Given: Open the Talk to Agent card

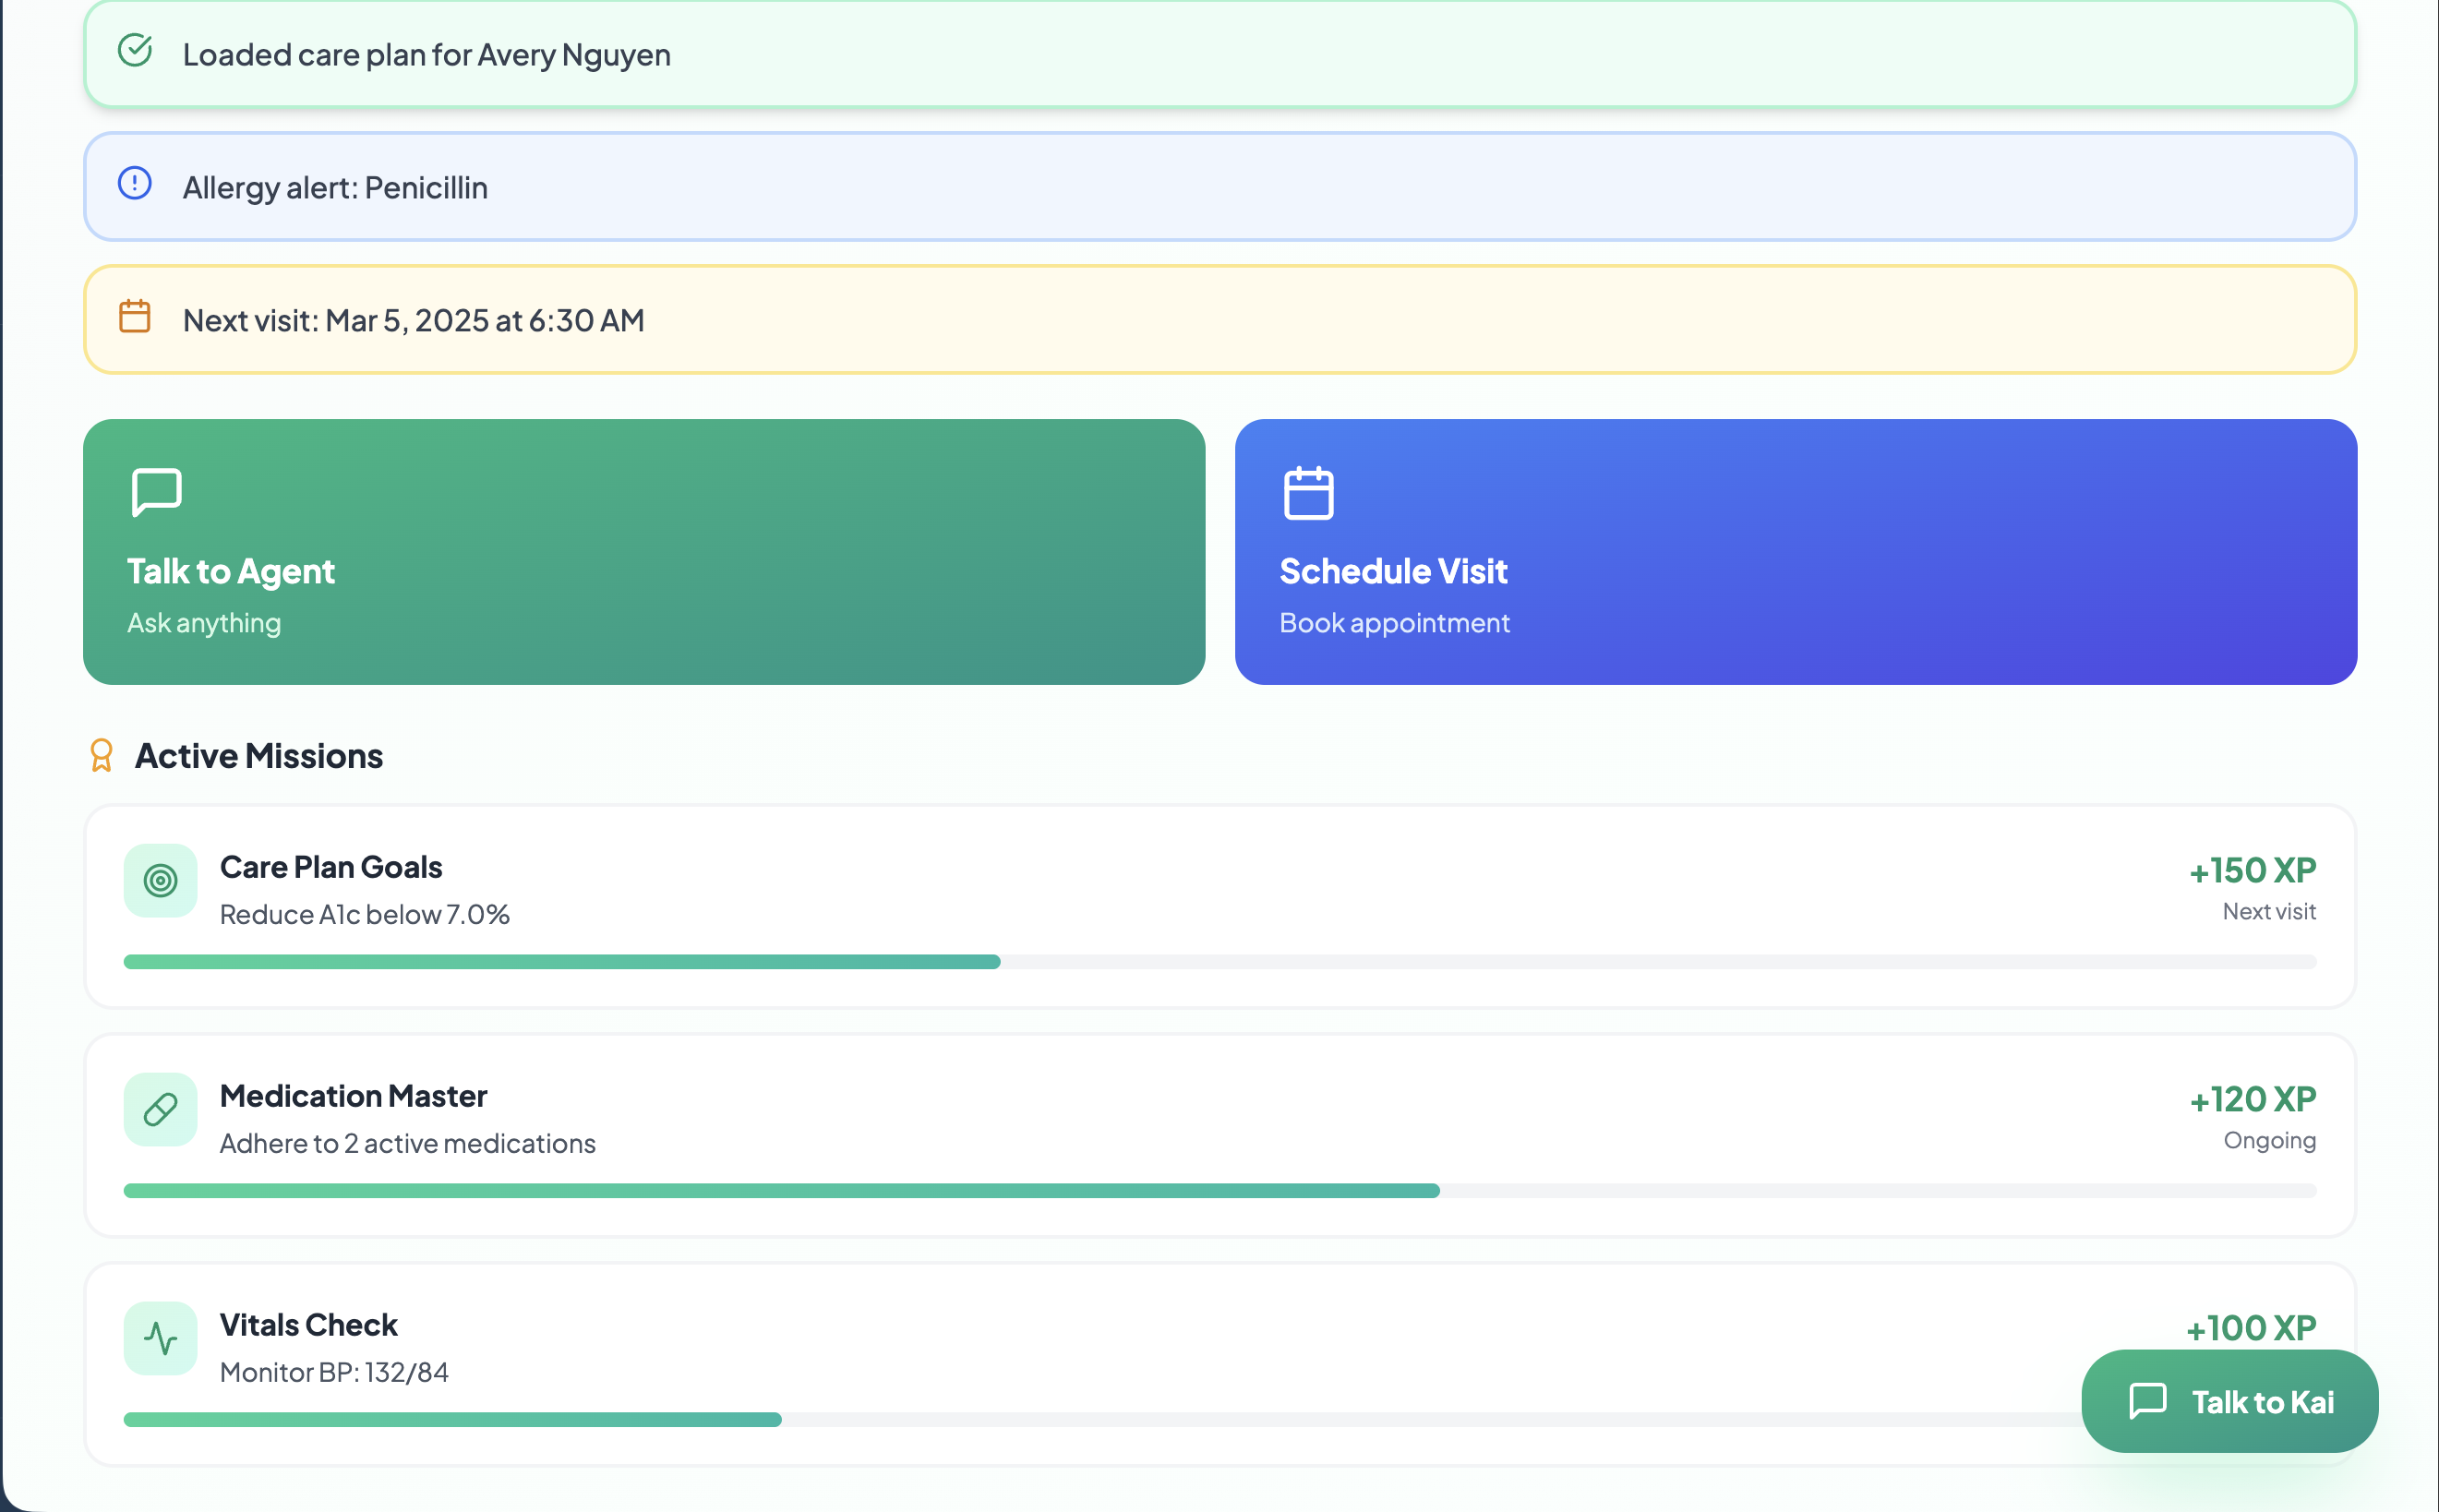Looking at the screenshot, I should (643, 552).
